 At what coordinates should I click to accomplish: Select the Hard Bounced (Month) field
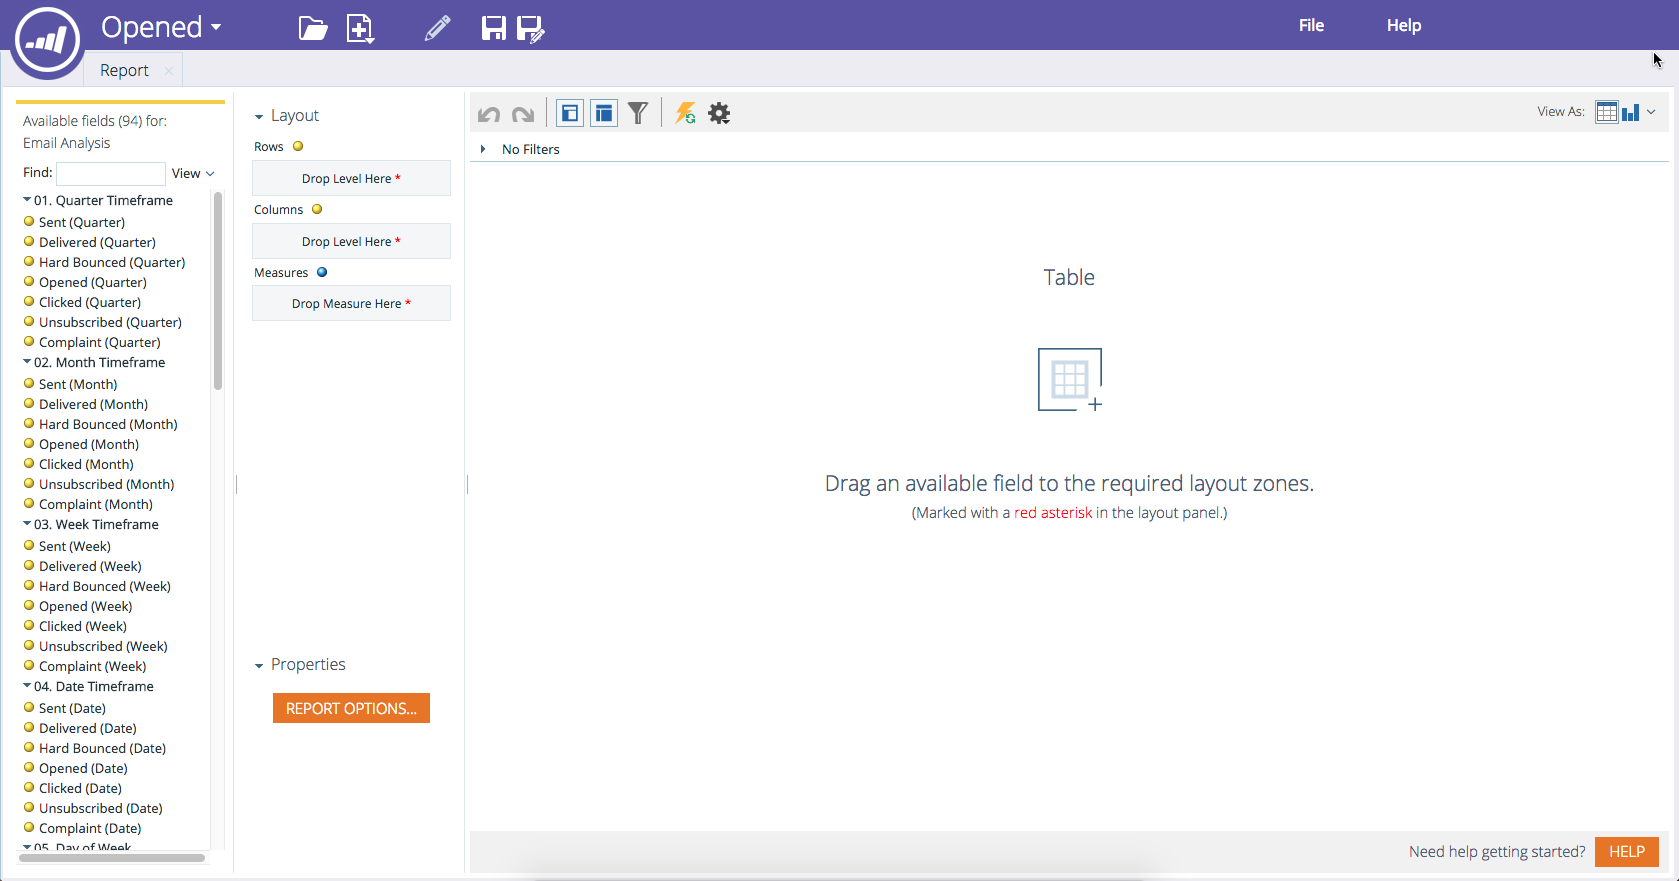[x=108, y=424]
